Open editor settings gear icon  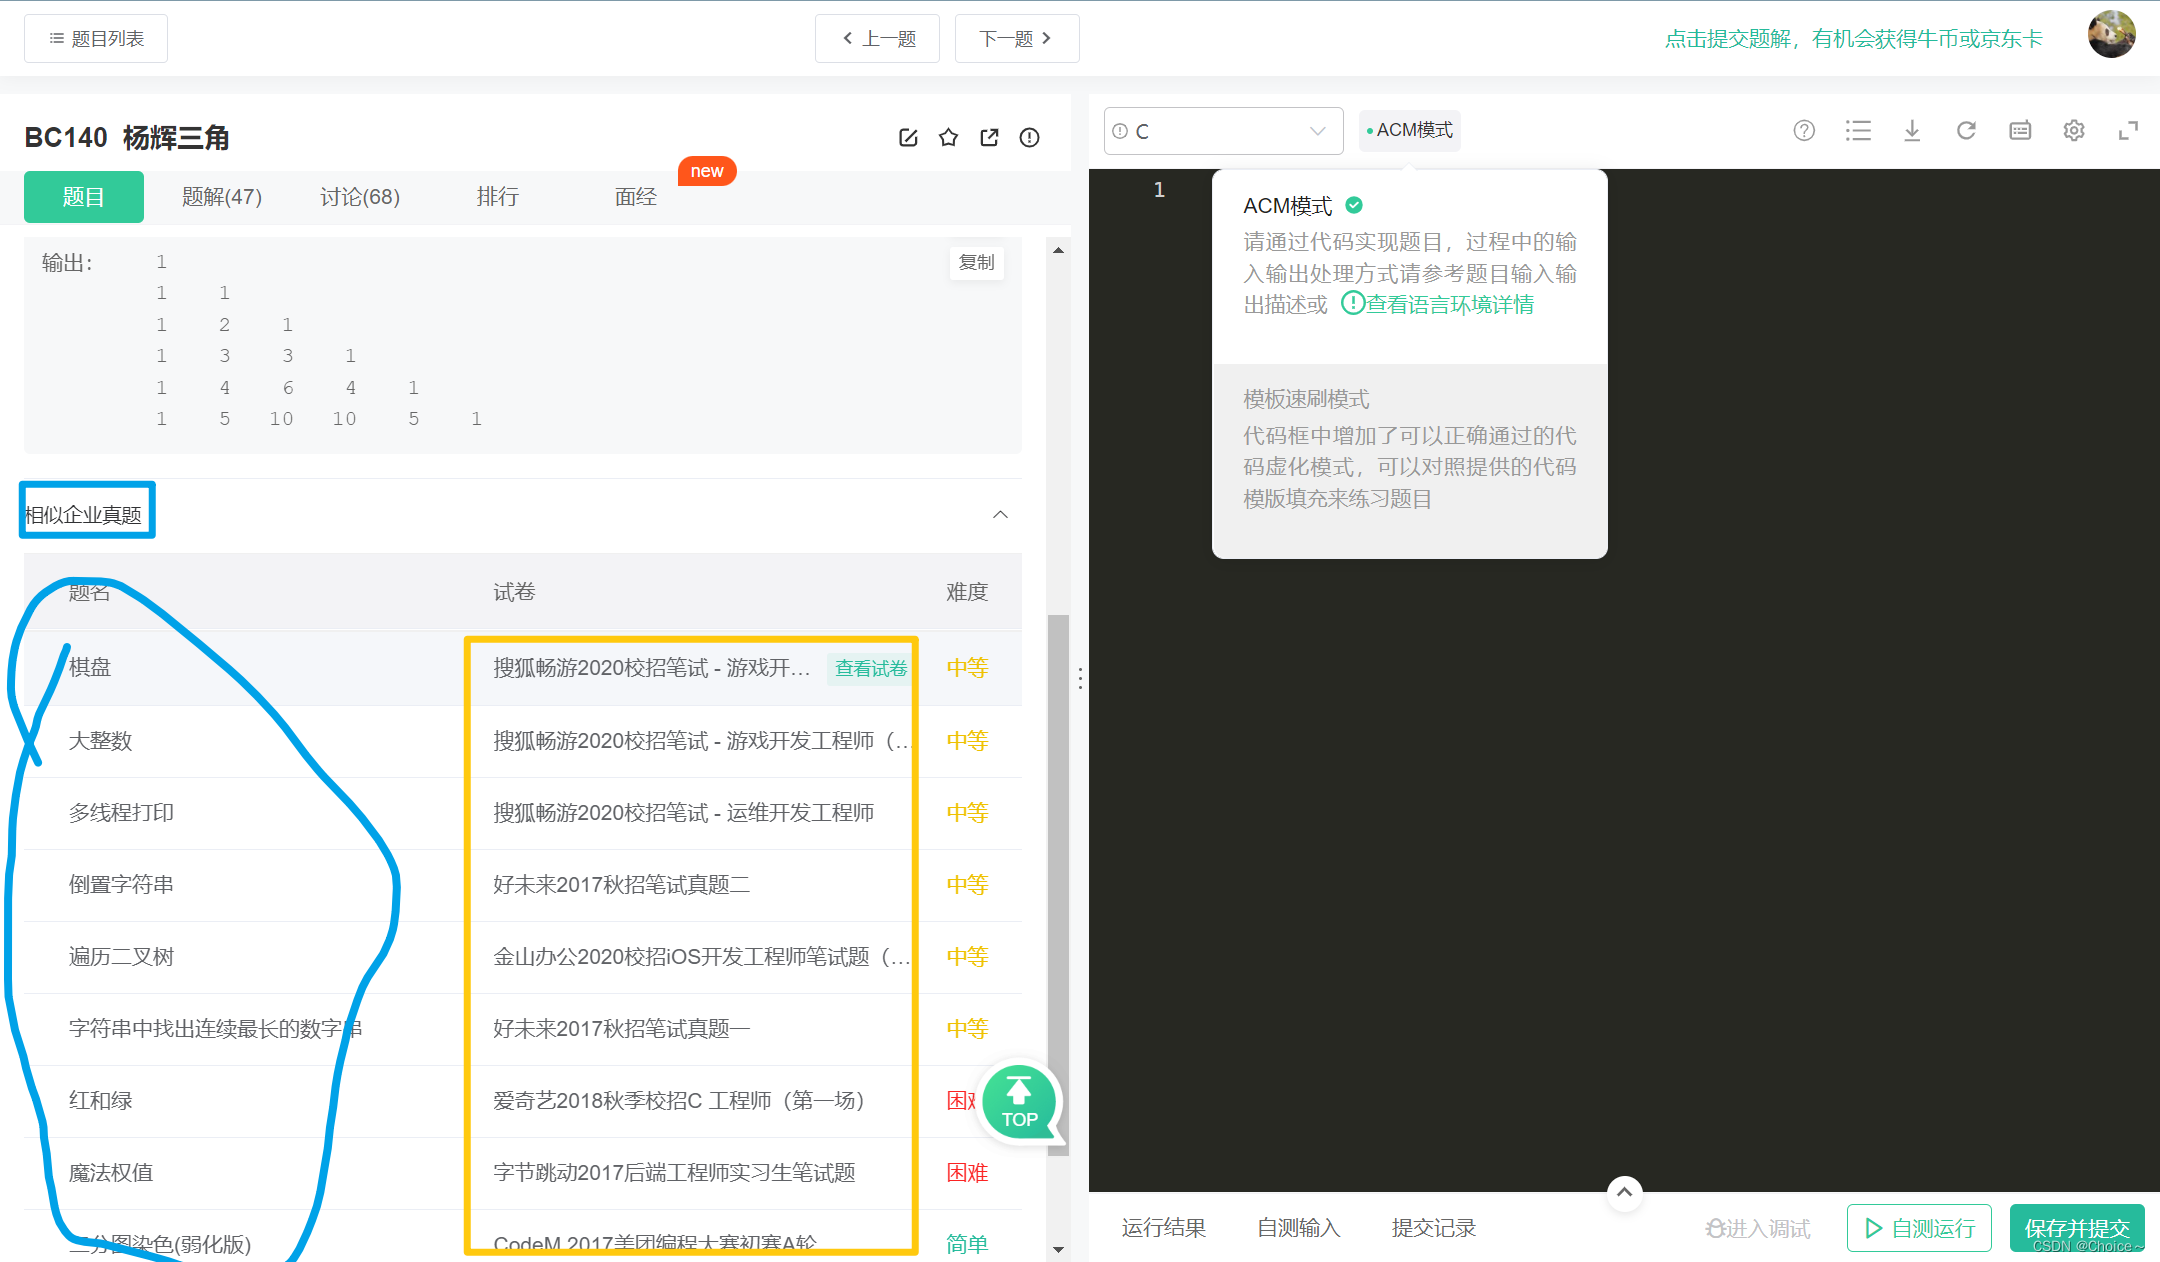click(x=2074, y=131)
